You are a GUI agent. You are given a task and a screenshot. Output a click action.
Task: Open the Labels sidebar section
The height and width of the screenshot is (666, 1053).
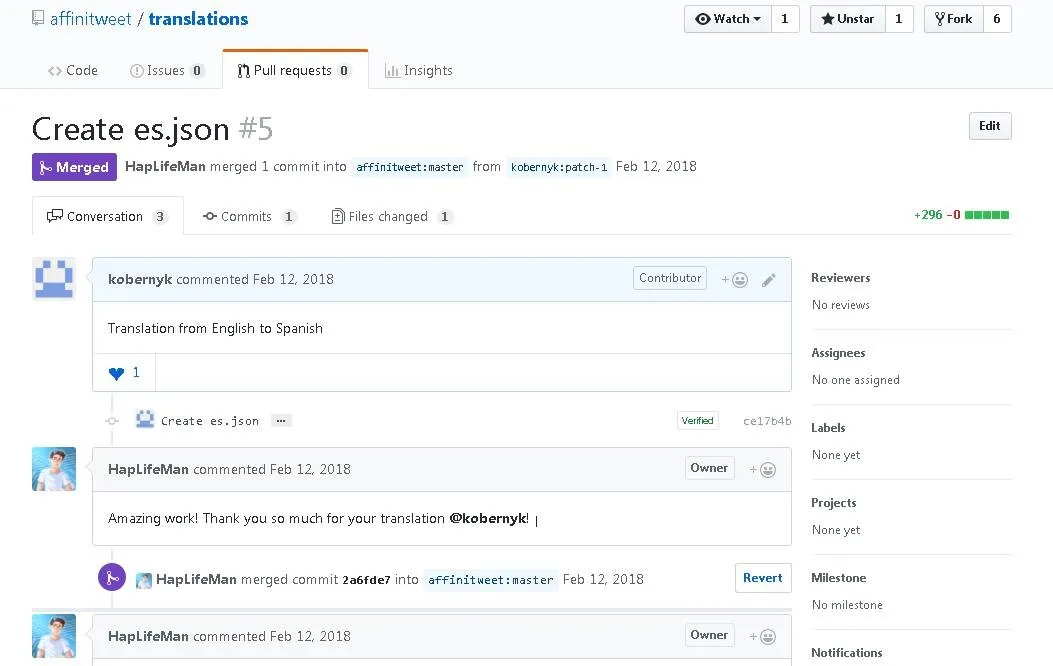pos(828,428)
